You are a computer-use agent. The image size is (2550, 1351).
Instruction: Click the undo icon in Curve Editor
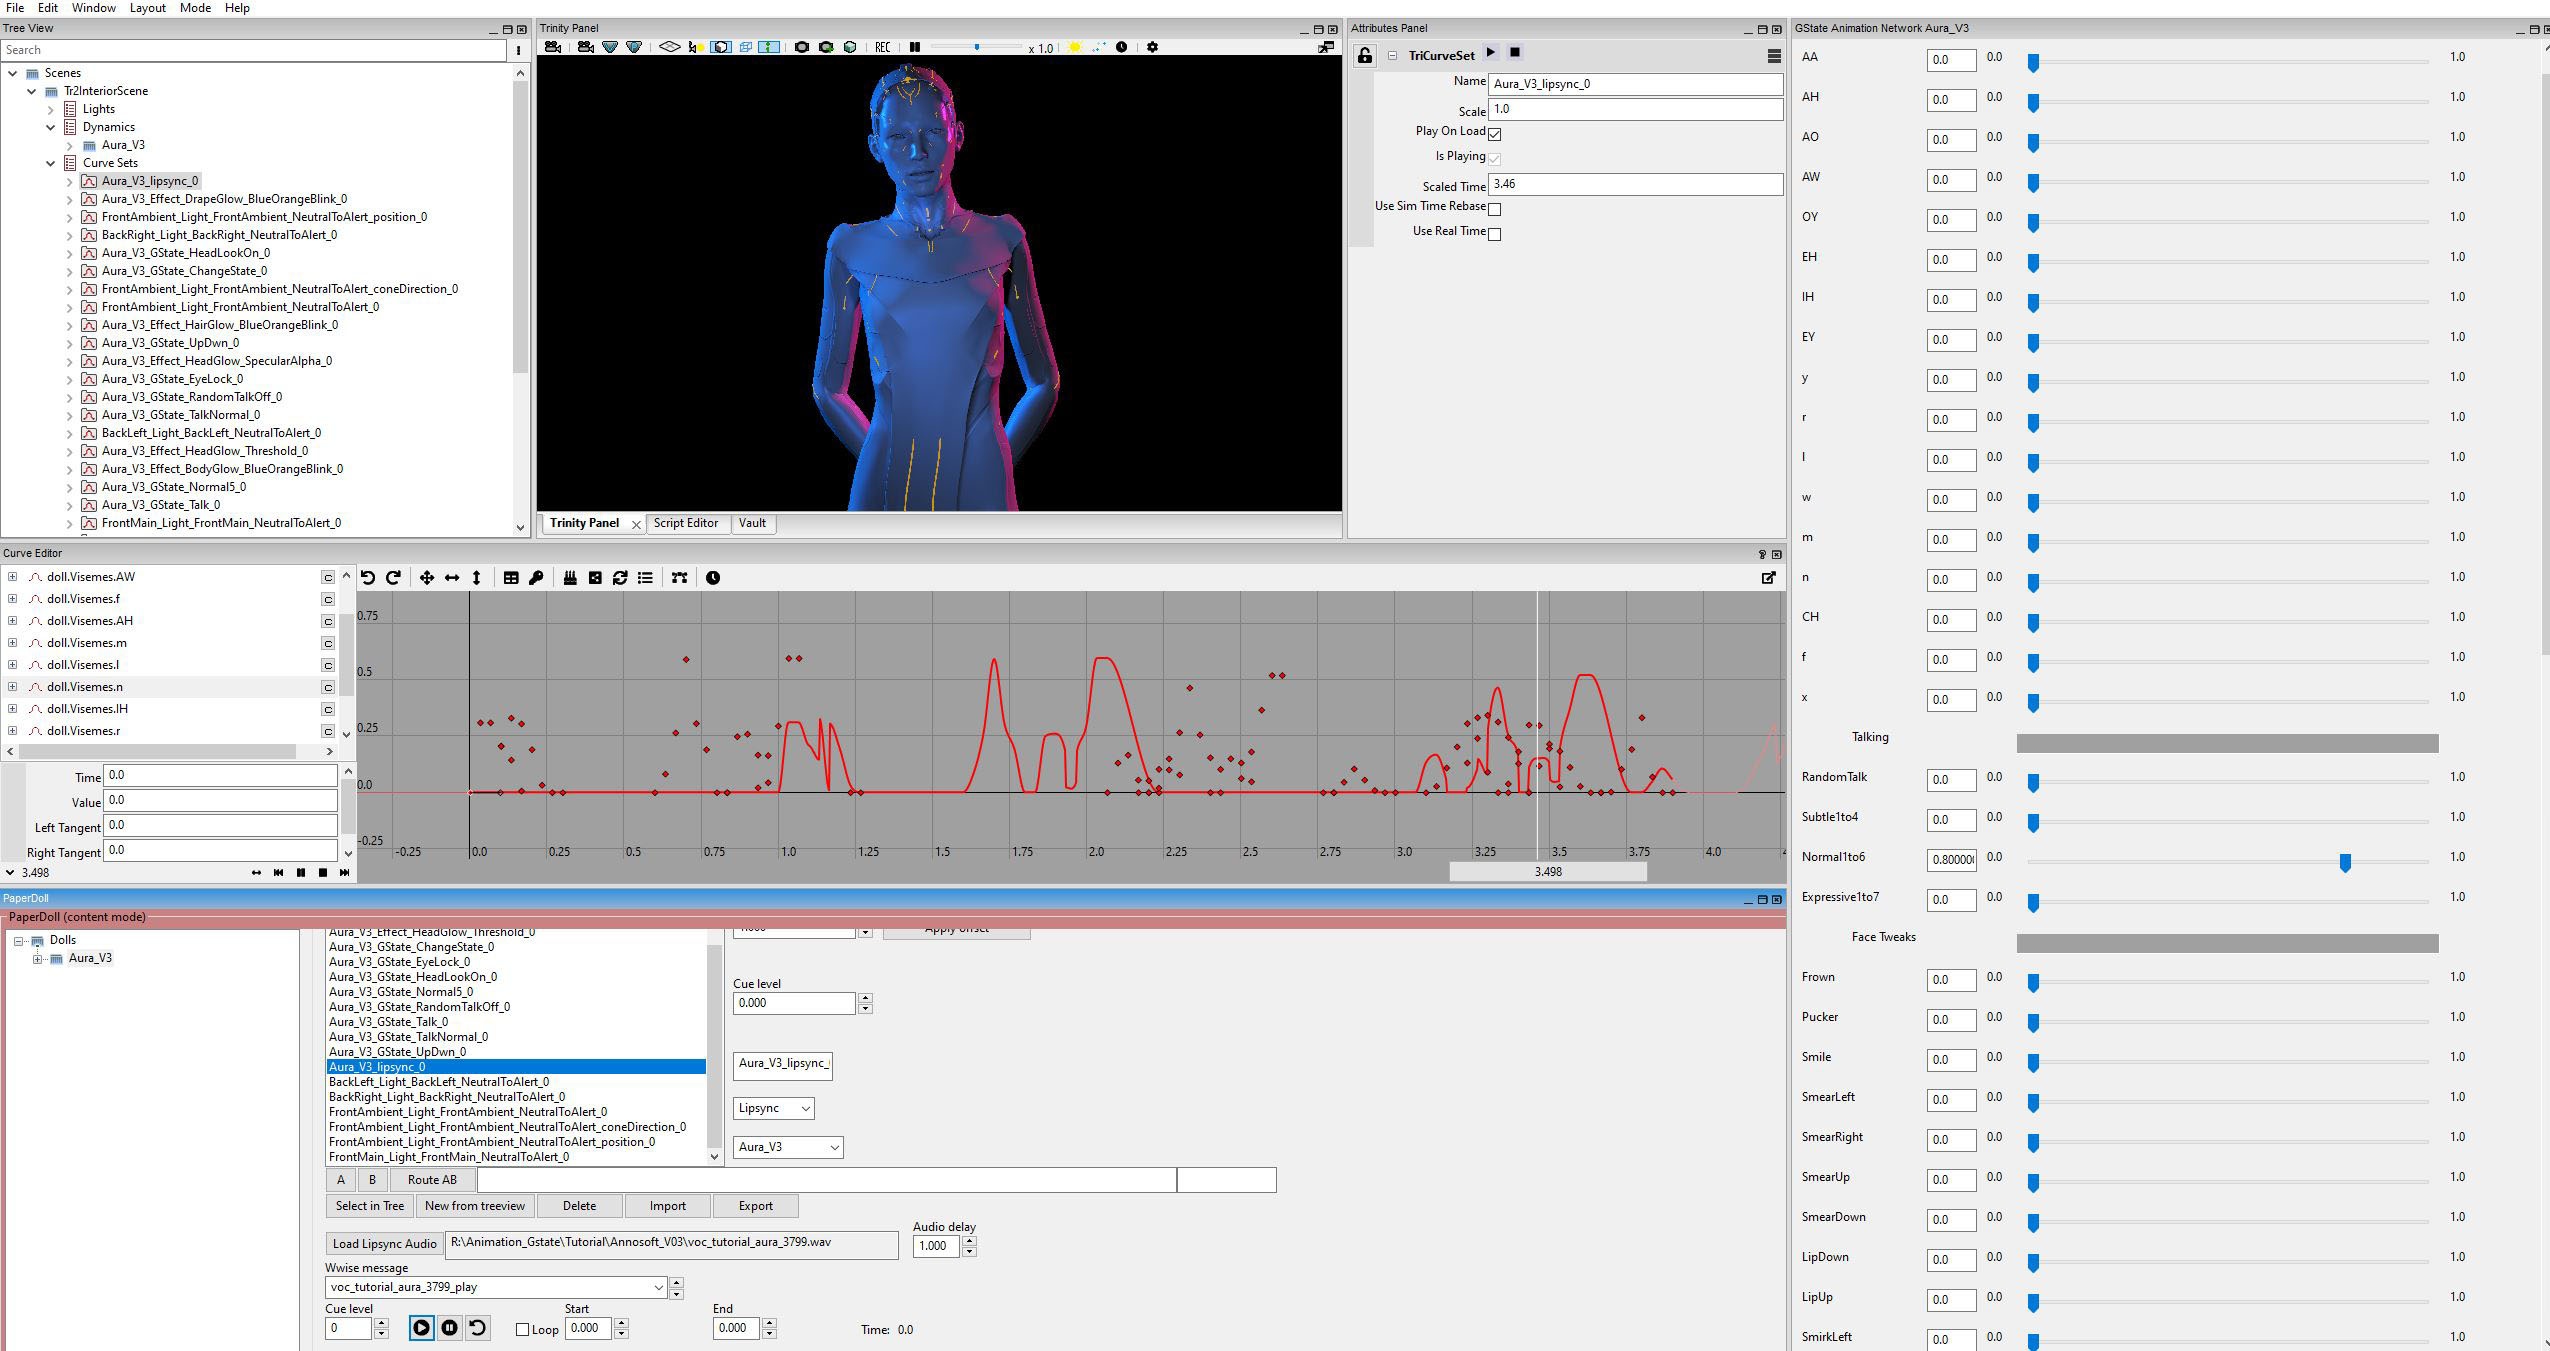pos(368,578)
